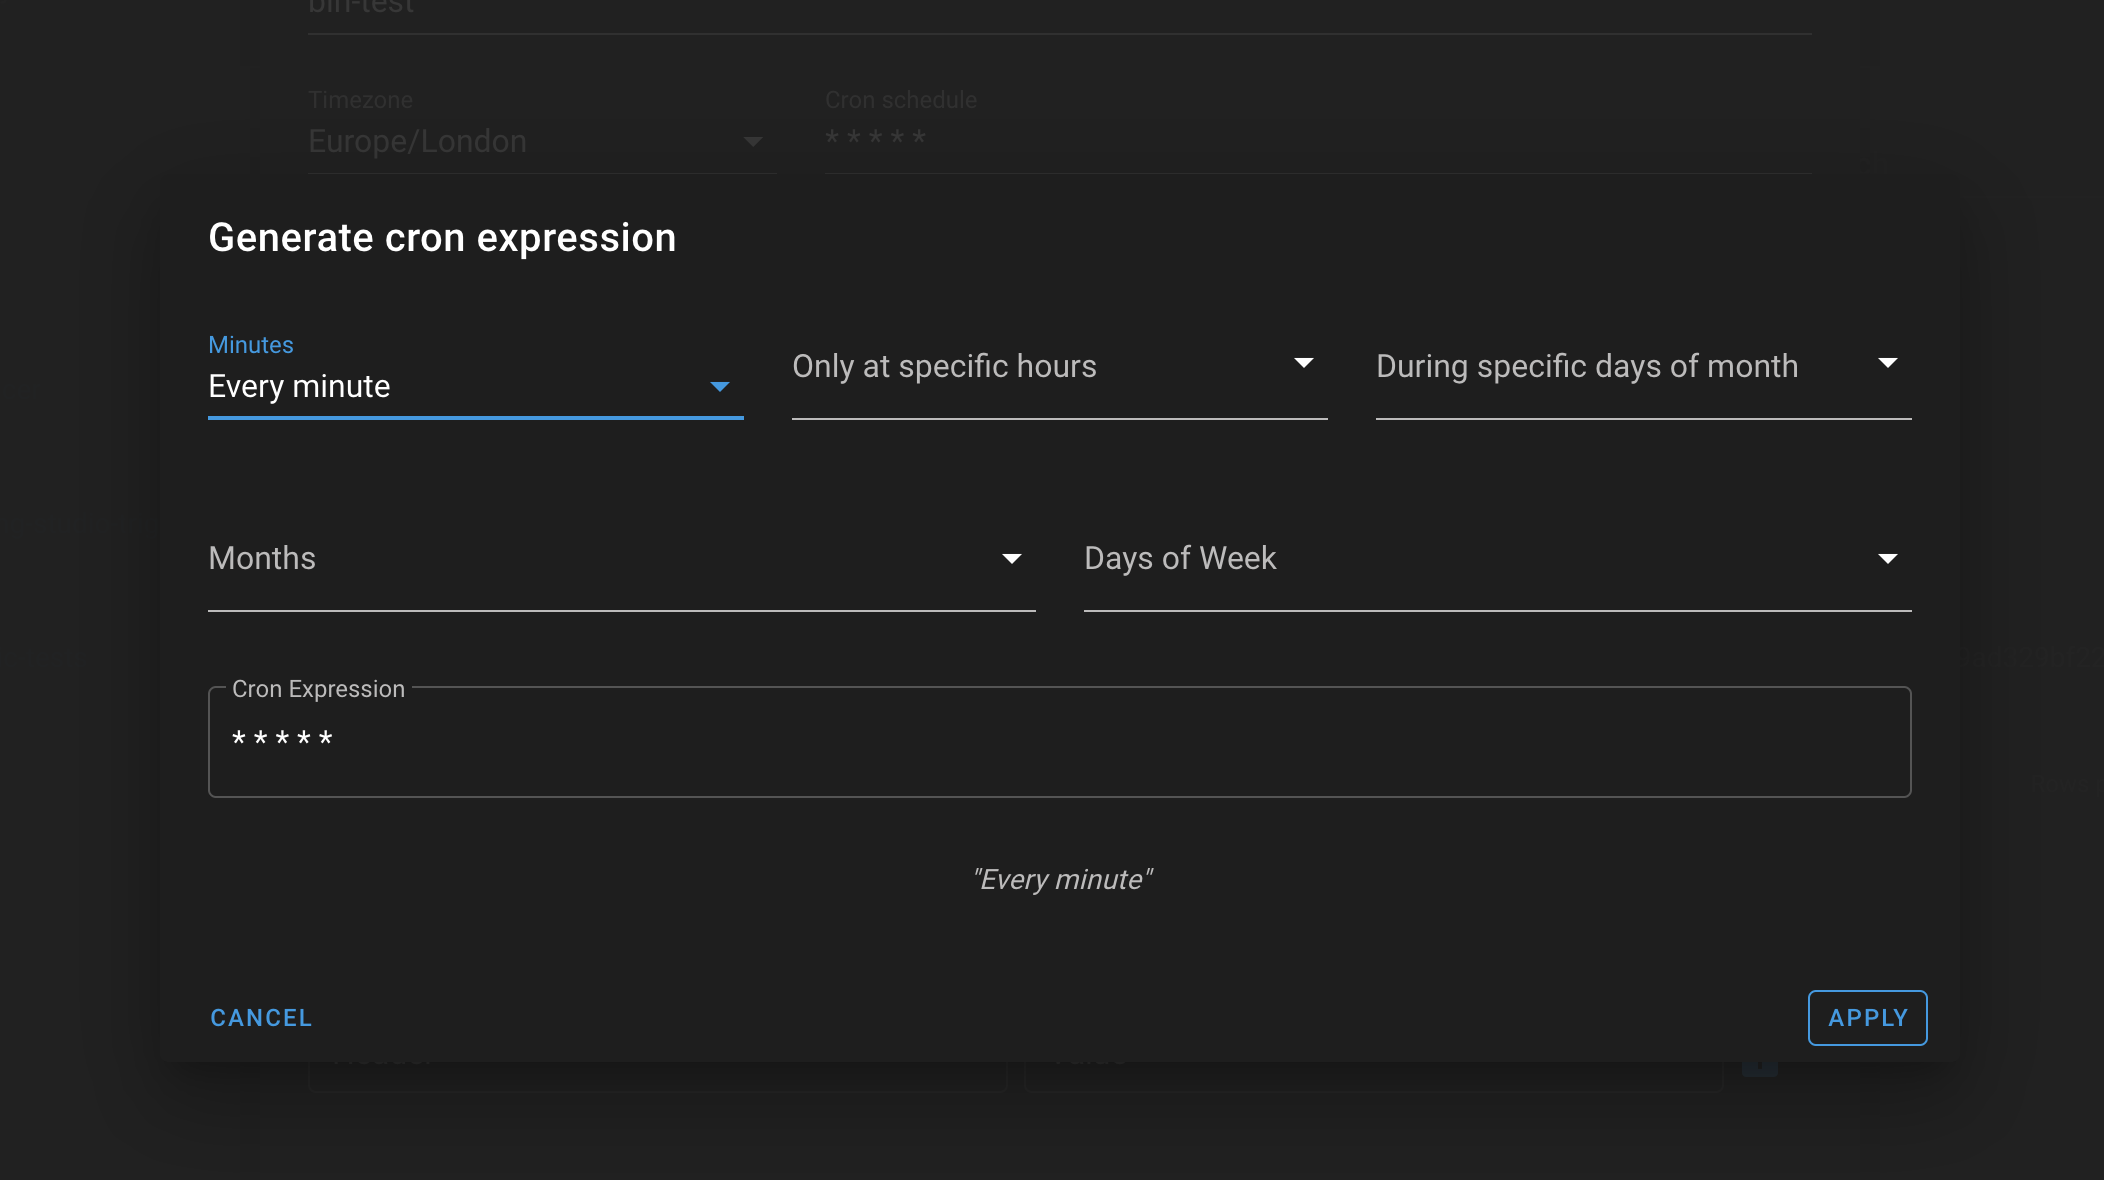The image size is (2104, 1180).
Task: Click the Timezone dropdown arrow in the background
Action: coord(751,142)
